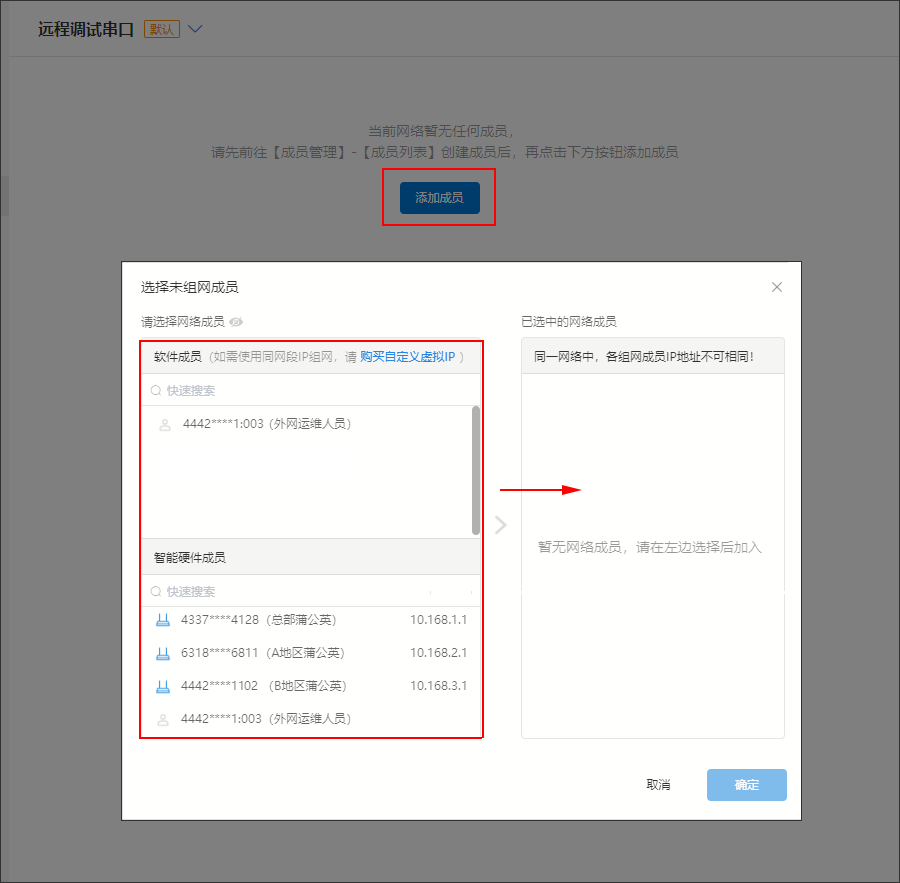
Task: Select hardware member 6318****6811 (A地区蒲公英)
Action: pos(311,653)
